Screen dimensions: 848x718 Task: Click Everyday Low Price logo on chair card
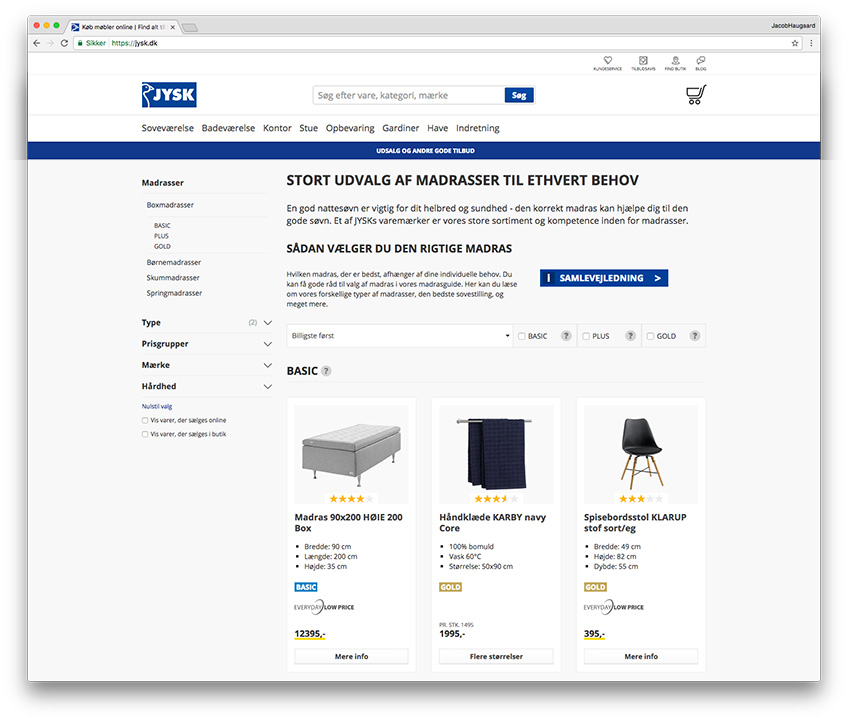[x=614, y=607]
